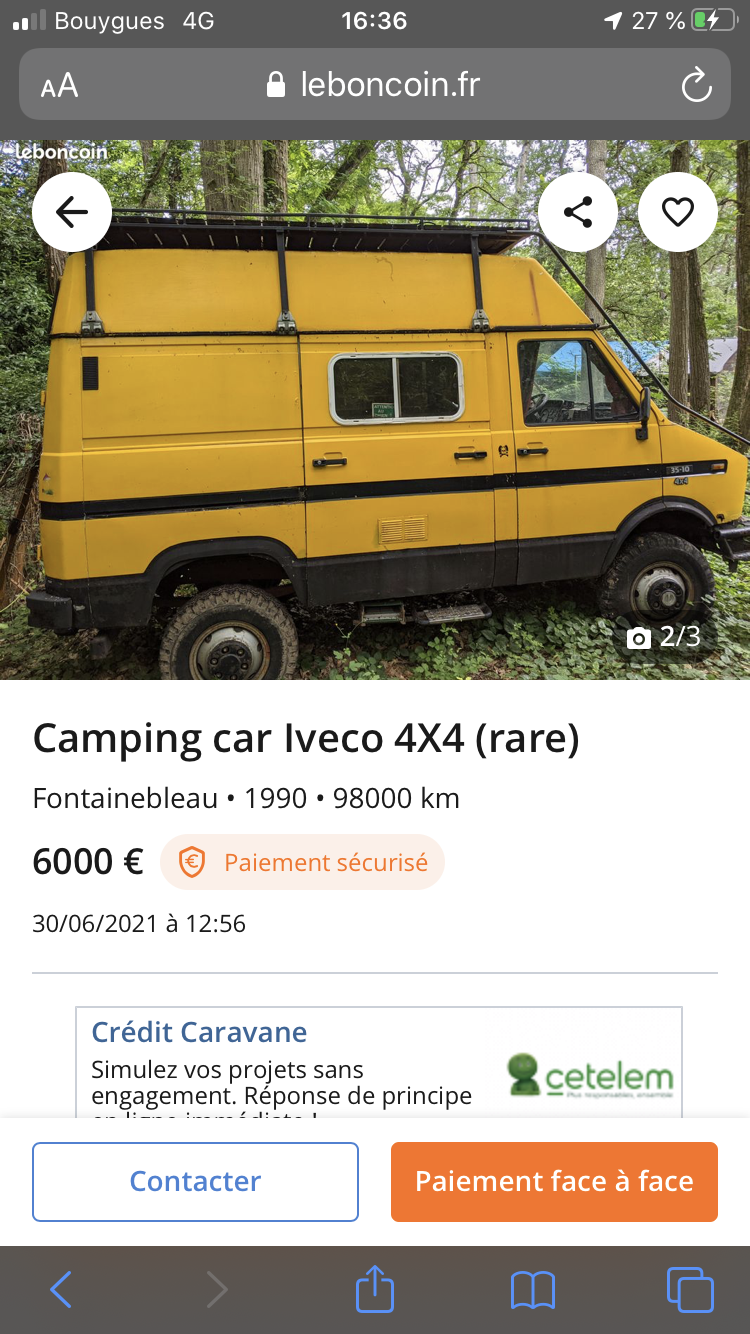Tap the 2/3 photo counter
The height and width of the screenshot is (1334, 750).
tap(664, 637)
